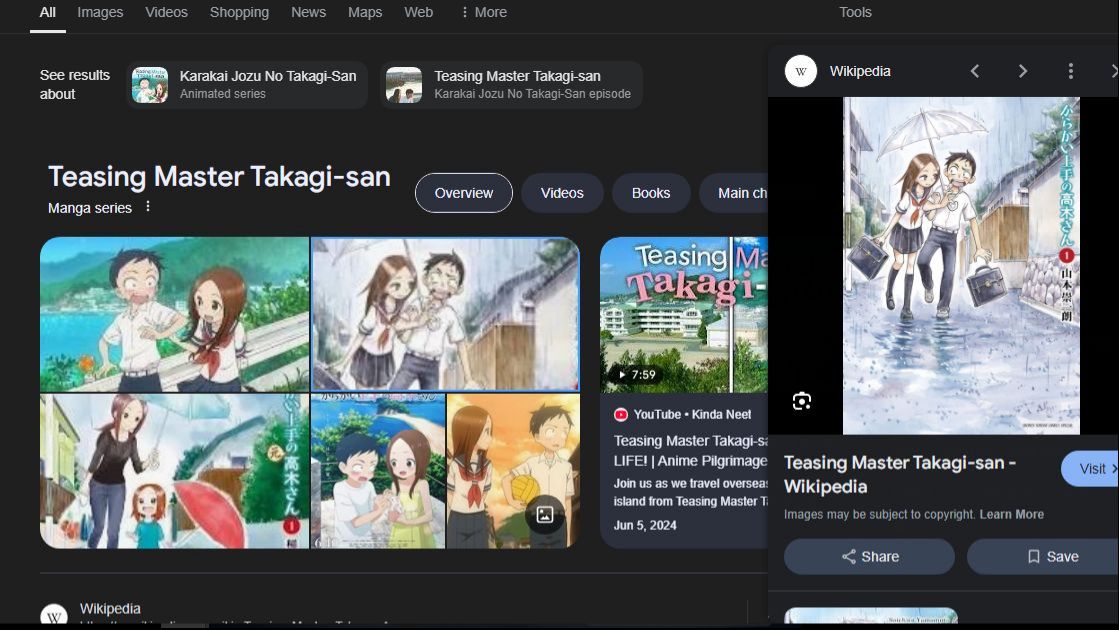
Task: Click the Wikipedia logo in image viewer panel
Action: [x=801, y=71]
